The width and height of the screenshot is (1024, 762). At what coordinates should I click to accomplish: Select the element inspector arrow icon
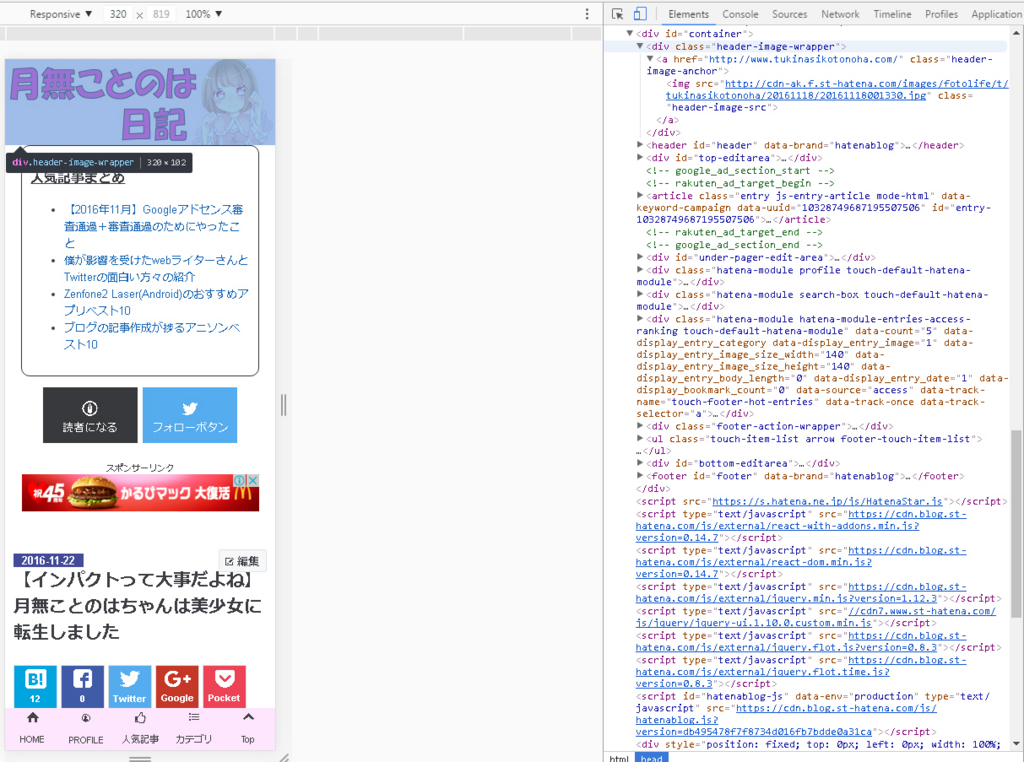click(x=617, y=14)
